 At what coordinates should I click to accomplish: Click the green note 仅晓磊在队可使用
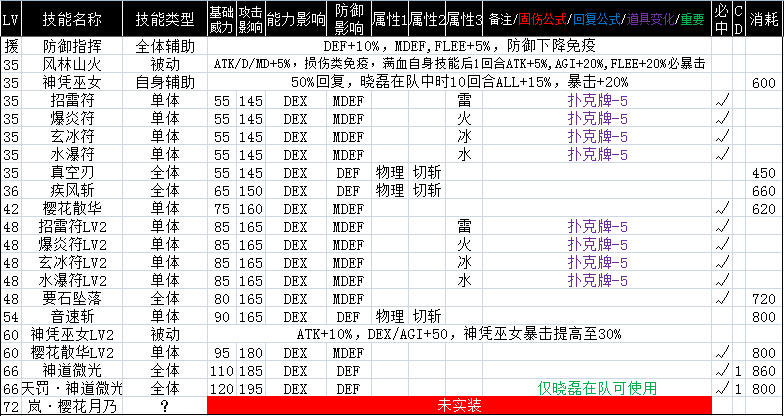point(597,388)
